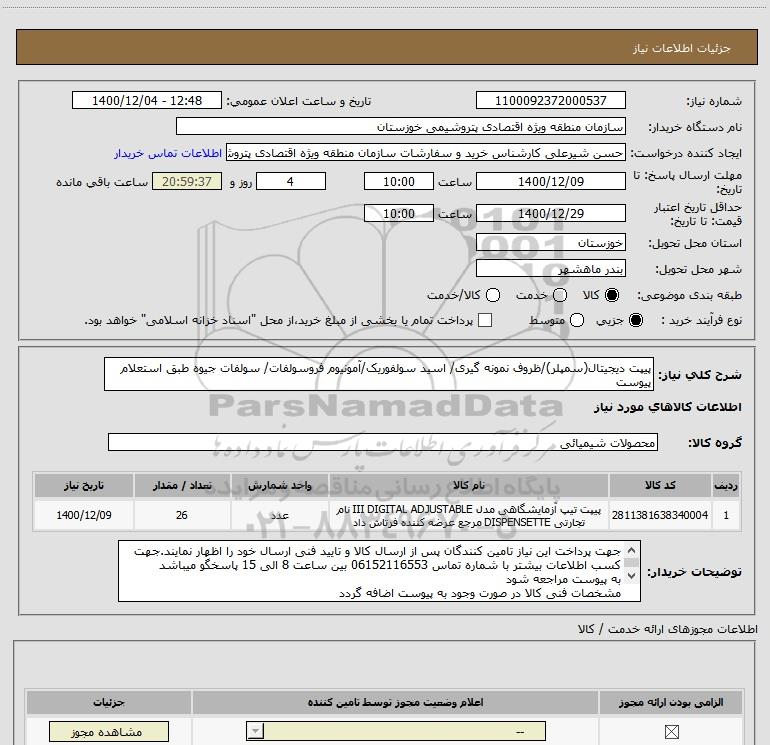Click the request creator field
Image resolution: width=770 pixels, height=745 pixels.
[426, 153]
